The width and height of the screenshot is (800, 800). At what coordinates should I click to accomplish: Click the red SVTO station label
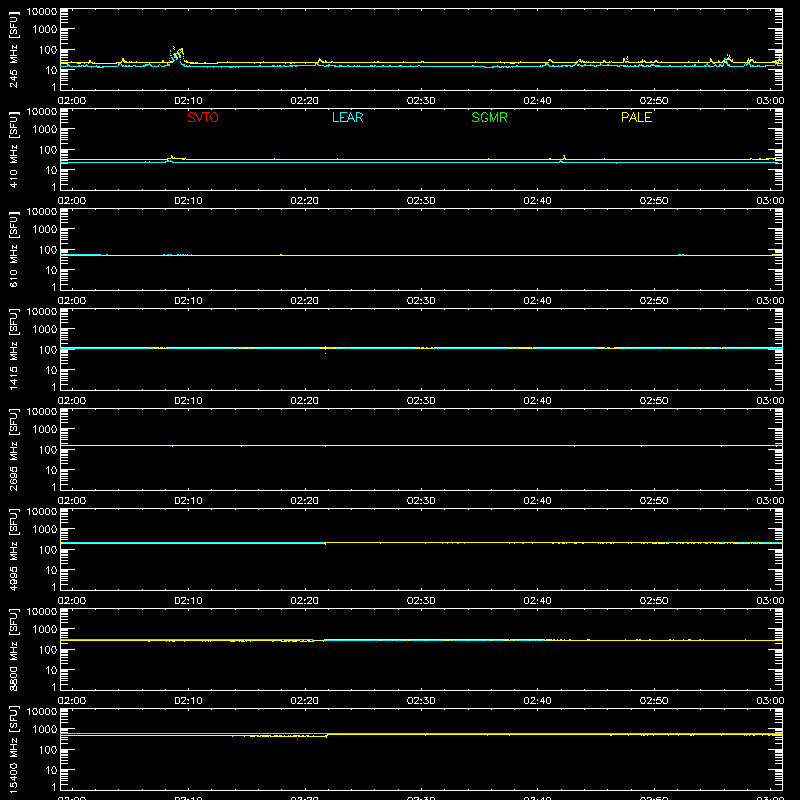(203, 117)
